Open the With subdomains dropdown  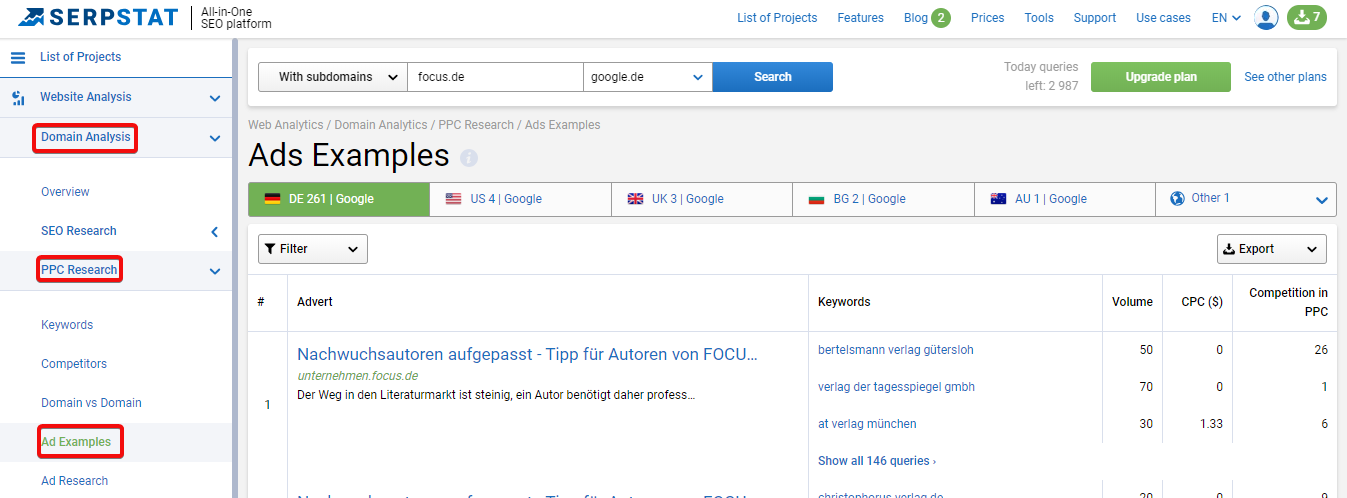[333, 77]
